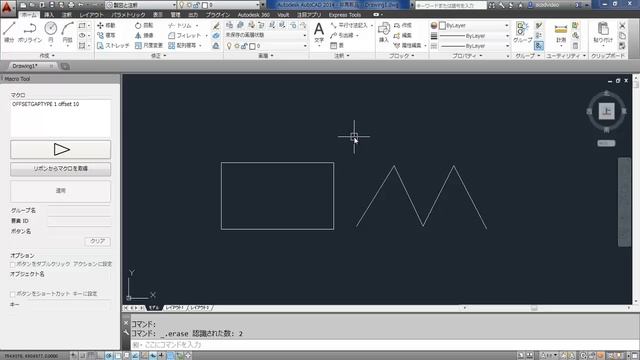Click the Erase pencil icon in Modify panel
This screenshot has height=360, width=640.
(216, 26)
